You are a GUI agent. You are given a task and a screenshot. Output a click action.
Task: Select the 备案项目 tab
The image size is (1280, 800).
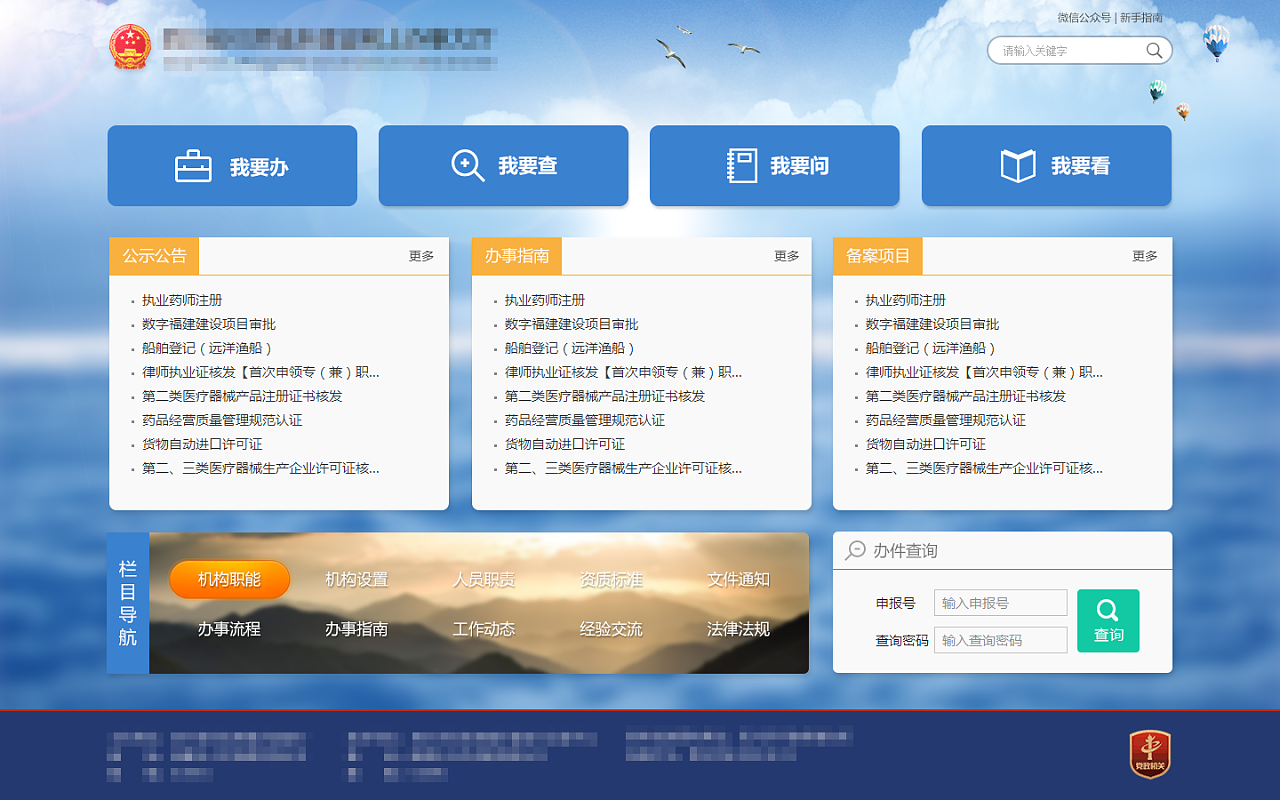pyautogui.click(x=878, y=256)
